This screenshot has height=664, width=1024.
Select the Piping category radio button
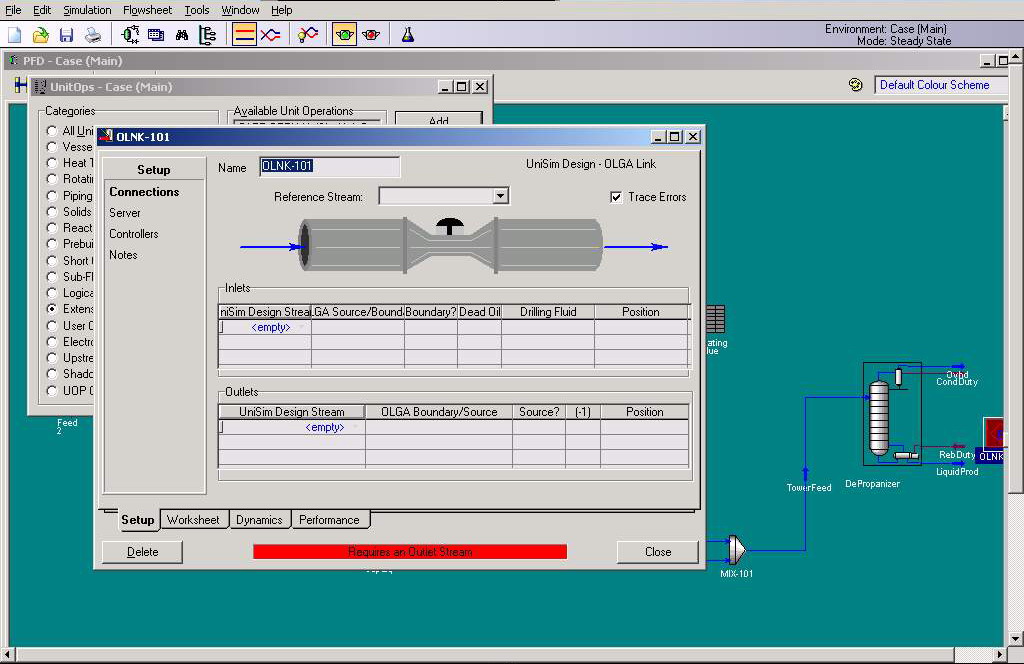[x=52, y=195]
